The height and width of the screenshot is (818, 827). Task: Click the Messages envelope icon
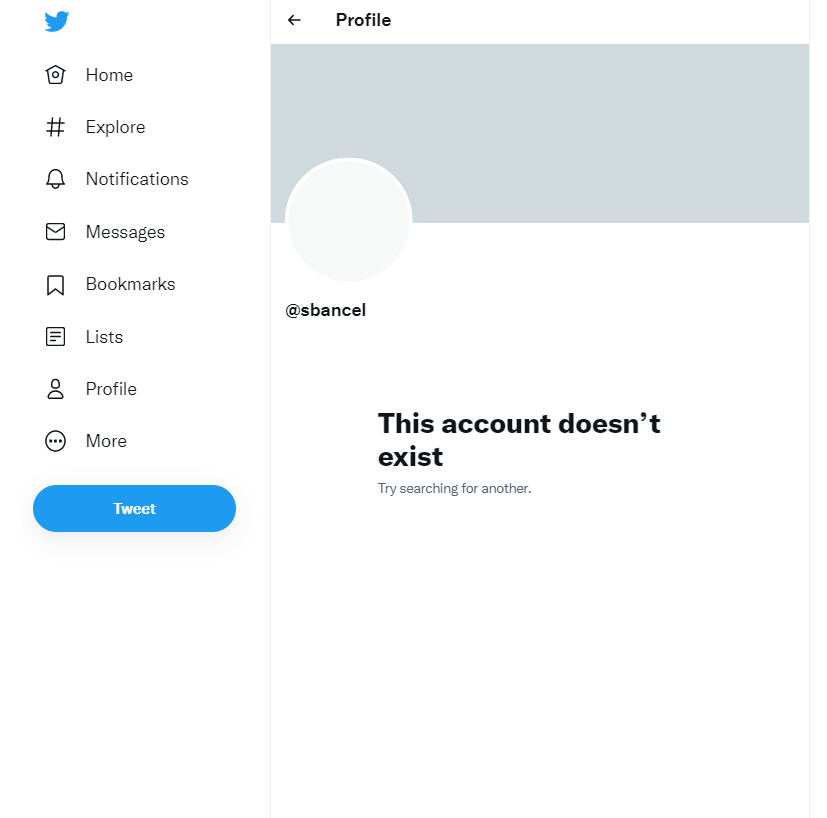coord(55,232)
